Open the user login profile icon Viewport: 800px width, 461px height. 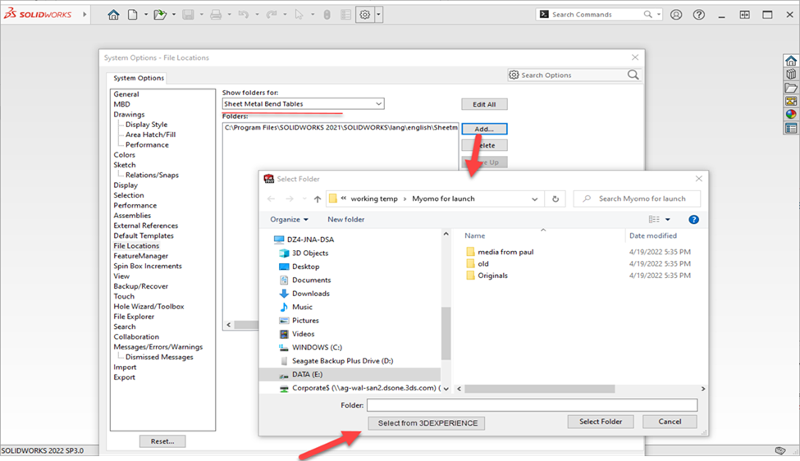676,15
